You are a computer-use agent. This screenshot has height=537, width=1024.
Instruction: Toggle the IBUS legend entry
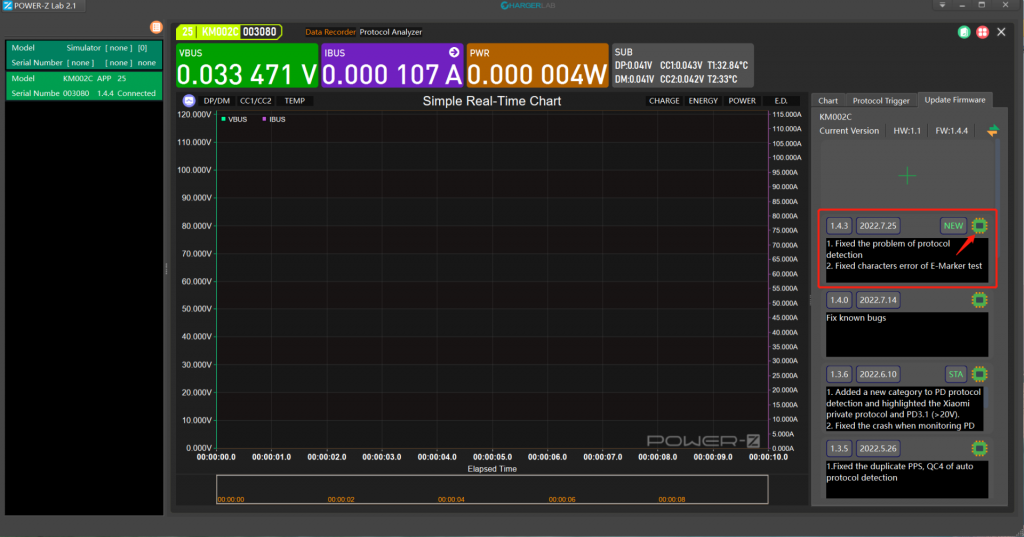274,120
